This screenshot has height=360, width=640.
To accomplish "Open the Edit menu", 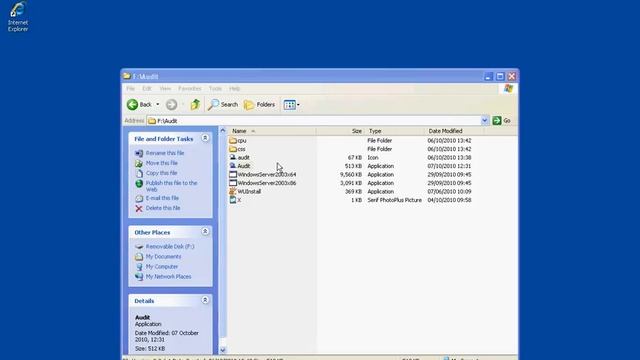I will [x=147, y=89].
